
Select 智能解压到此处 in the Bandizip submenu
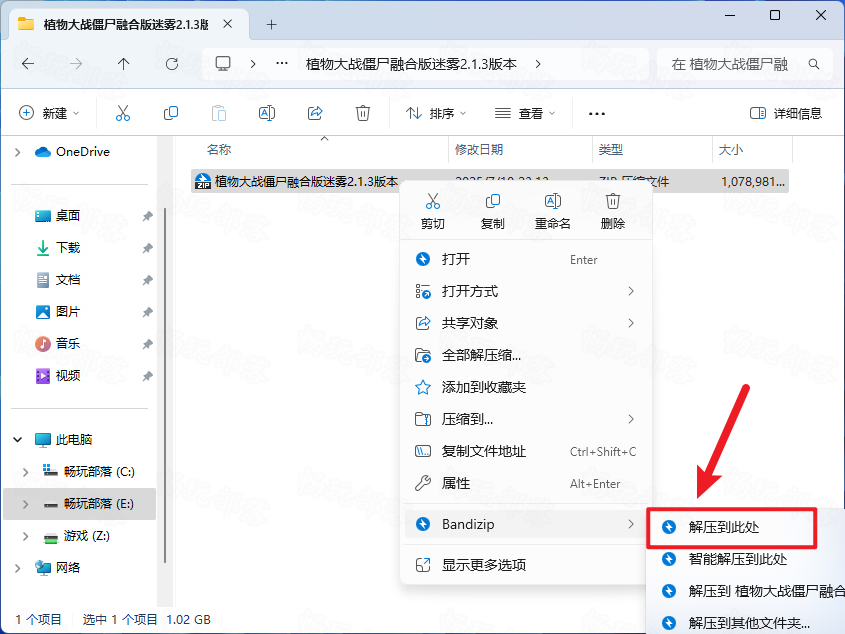tap(747, 559)
